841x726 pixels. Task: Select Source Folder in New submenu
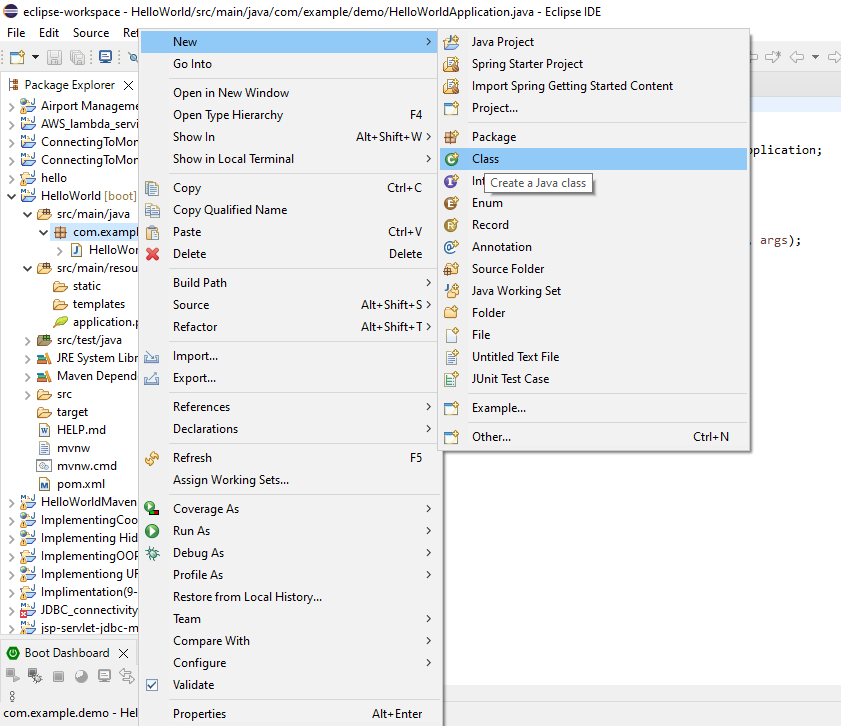tap(593, 269)
